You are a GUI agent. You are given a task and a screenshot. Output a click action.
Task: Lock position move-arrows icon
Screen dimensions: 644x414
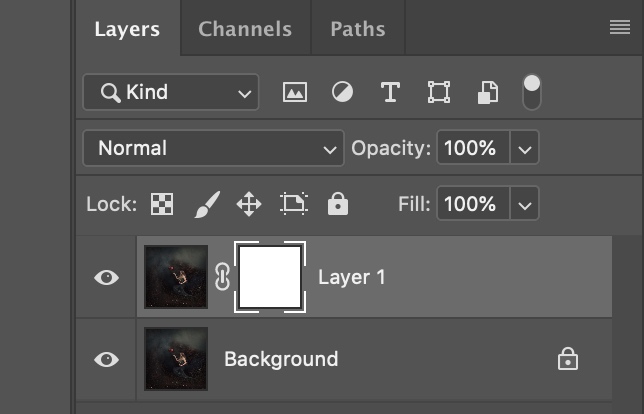point(249,204)
